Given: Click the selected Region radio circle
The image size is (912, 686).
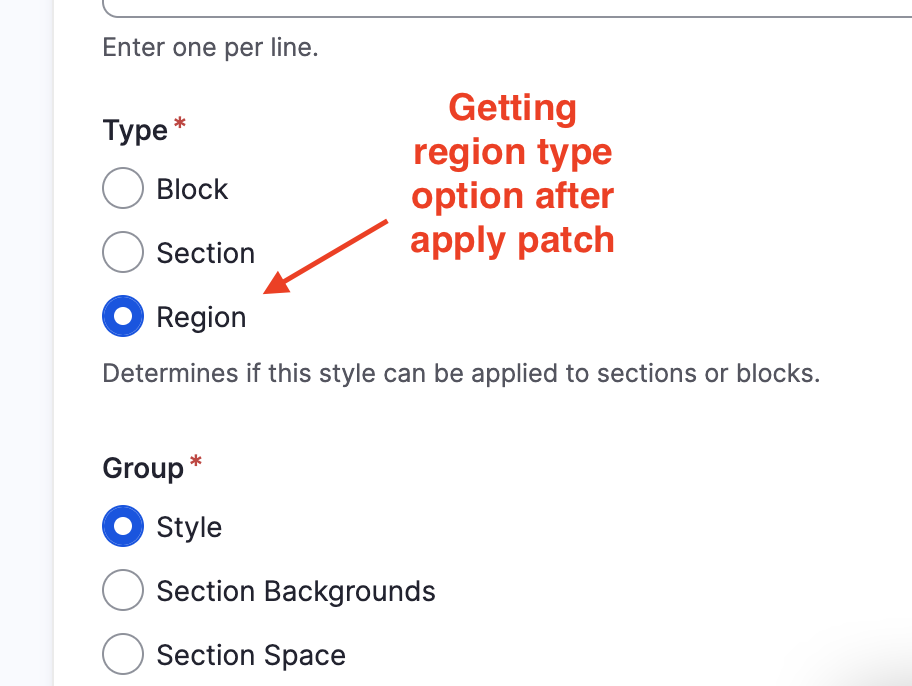Looking at the screenshot, I should [123, 317].
